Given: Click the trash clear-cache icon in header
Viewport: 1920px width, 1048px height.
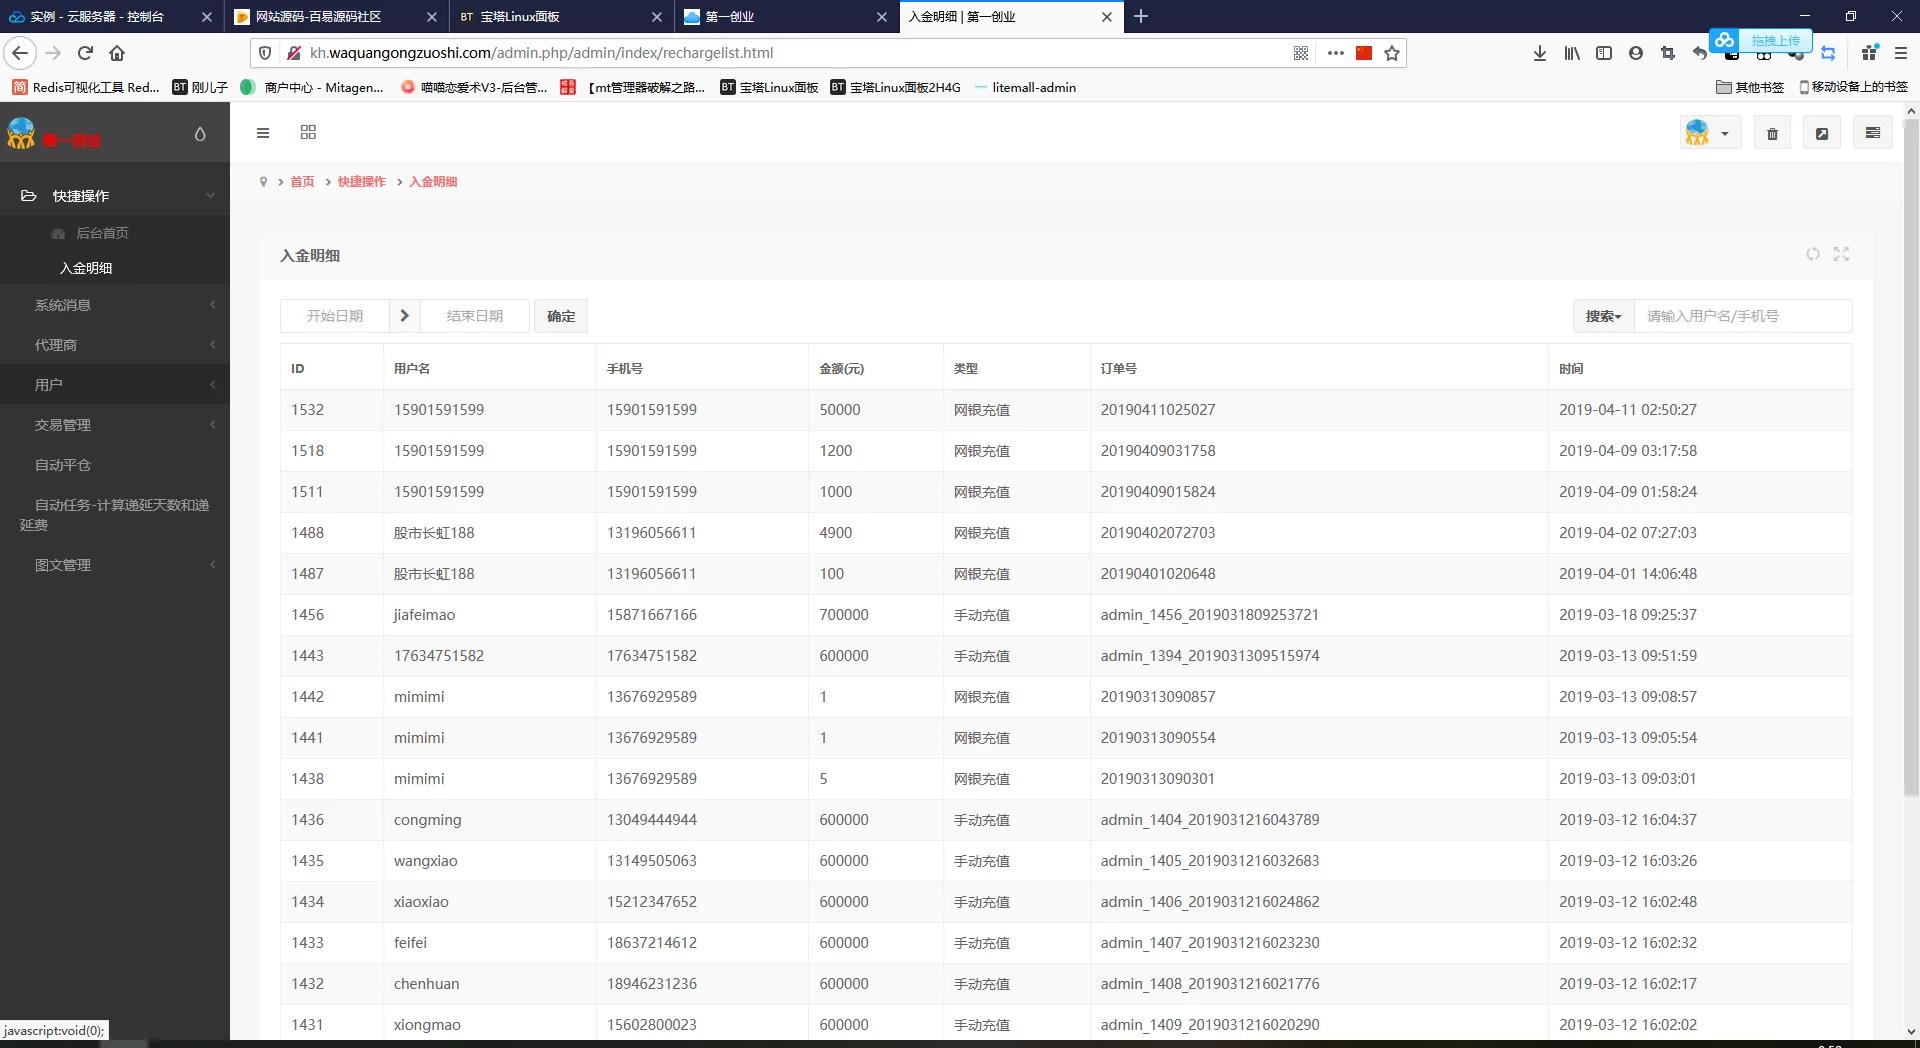Looking at the screenshot, I should [x=1771, y=132].
